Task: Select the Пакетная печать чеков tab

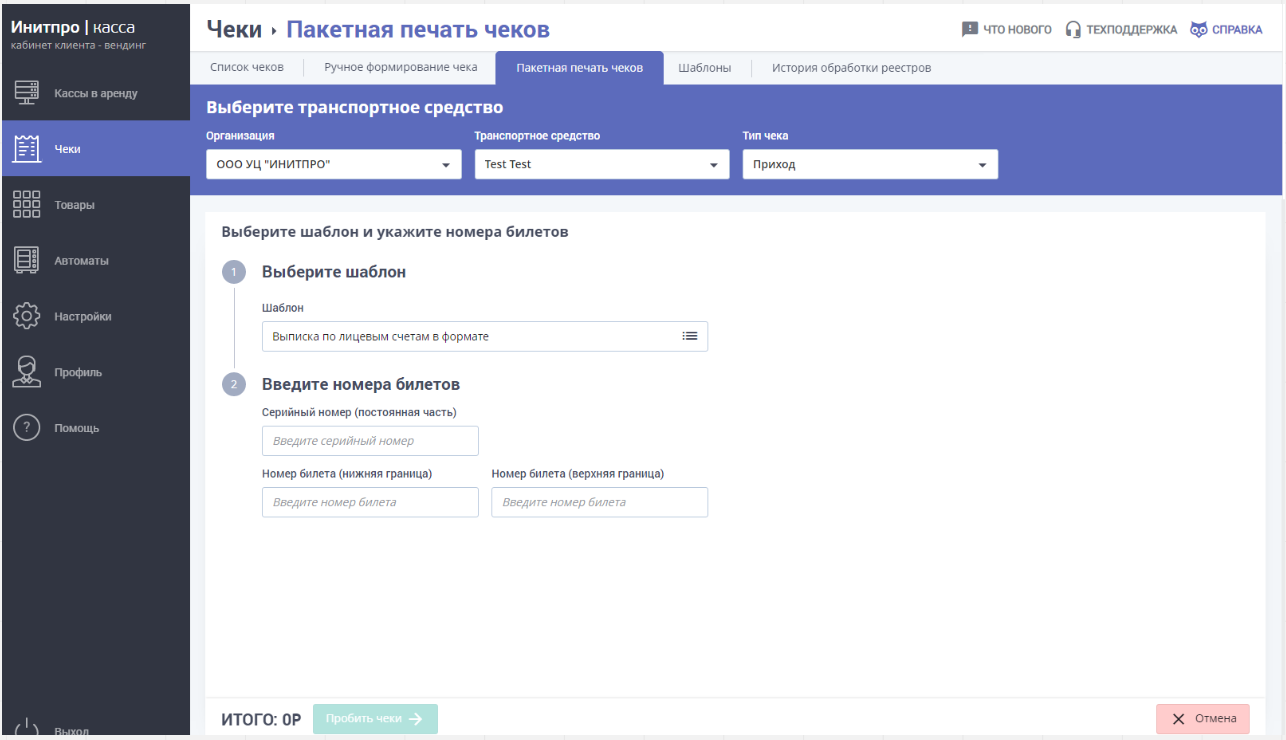Action: tap(580, 68)
